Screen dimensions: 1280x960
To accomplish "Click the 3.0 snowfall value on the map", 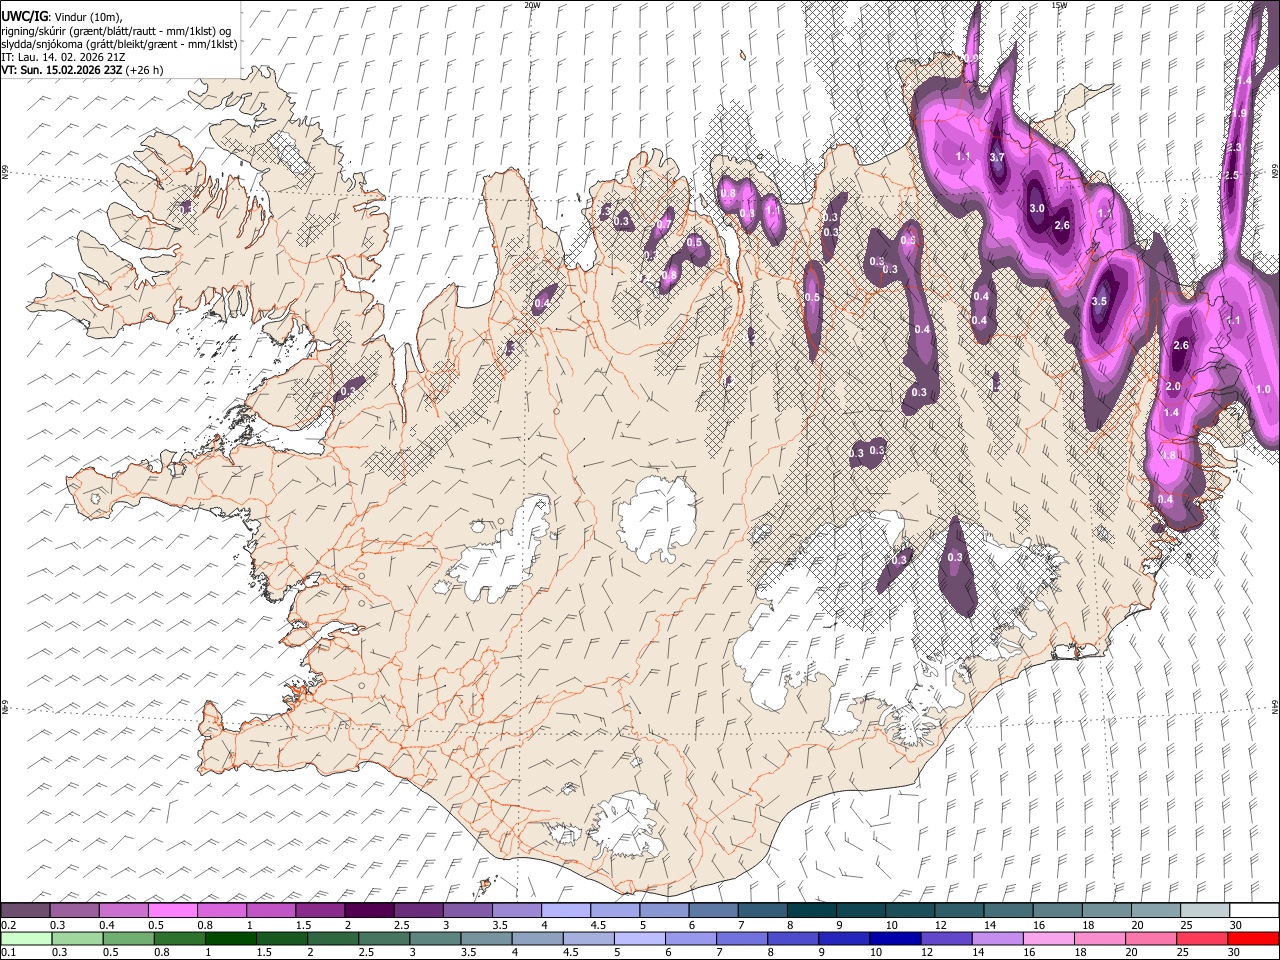I will pyautogui.click(x=1037, y=209).
